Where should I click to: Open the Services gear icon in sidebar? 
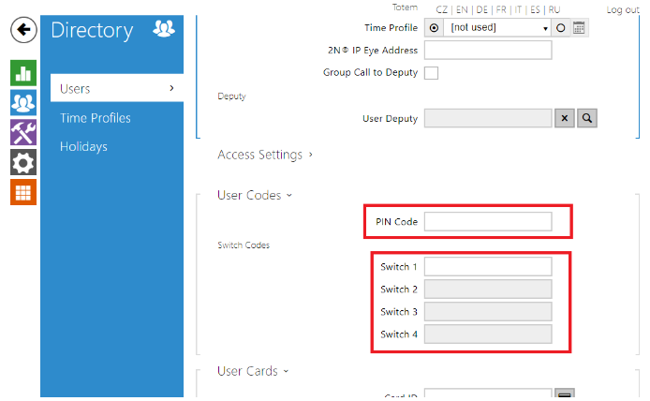pos(24,162)
